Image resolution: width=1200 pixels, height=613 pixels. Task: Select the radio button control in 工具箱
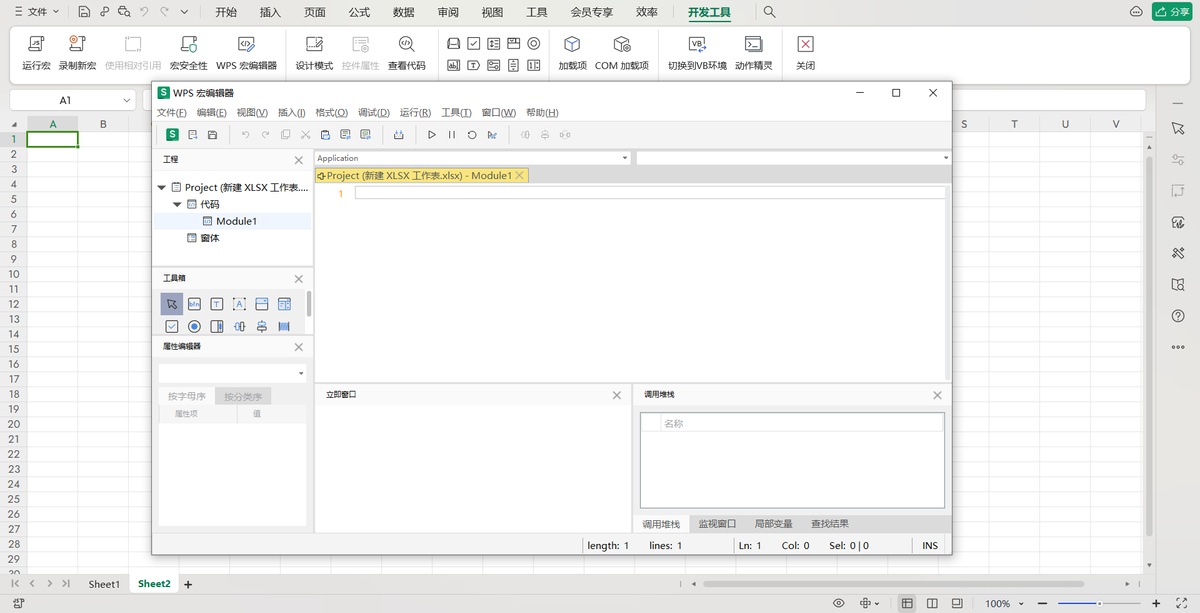[x=195, y=326]
